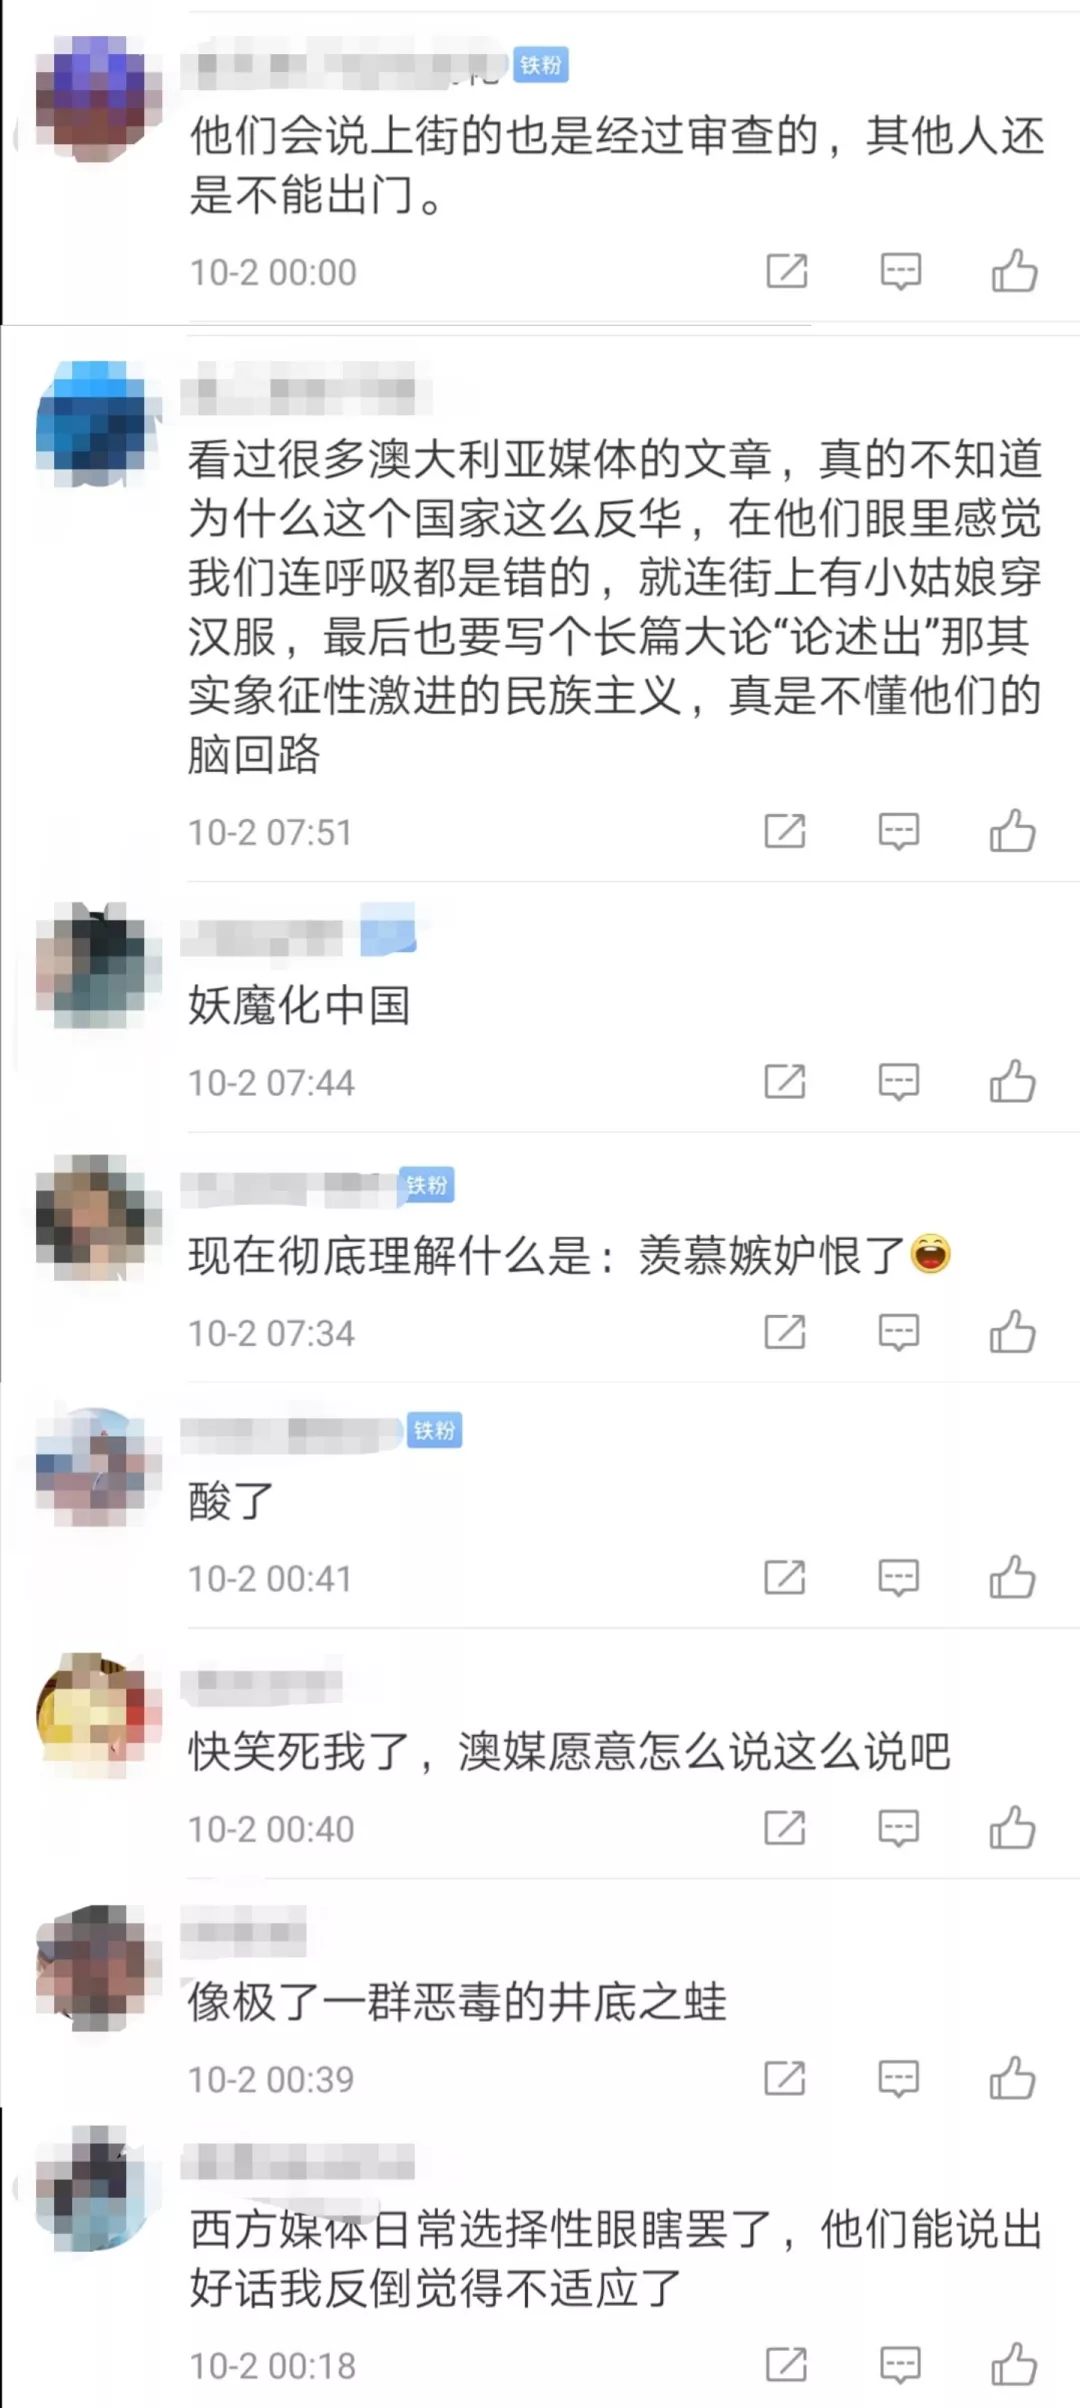Image resolution: width=1080 pixels, height=2408 pixels.
Task: Like the 酸了 comment
Action: point(1012,1578)
